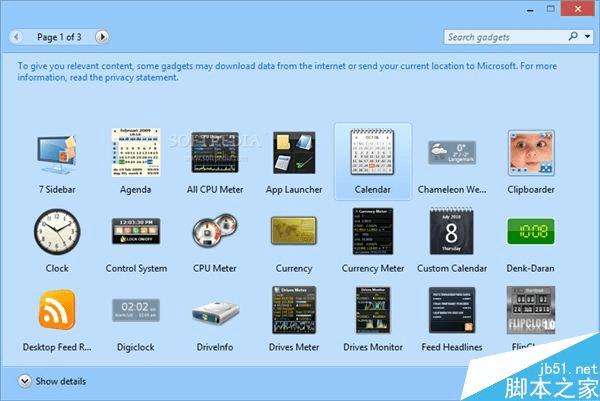Click the Search gadgets input field
This screenshot has width=600, height=401.
coord(506,37)
